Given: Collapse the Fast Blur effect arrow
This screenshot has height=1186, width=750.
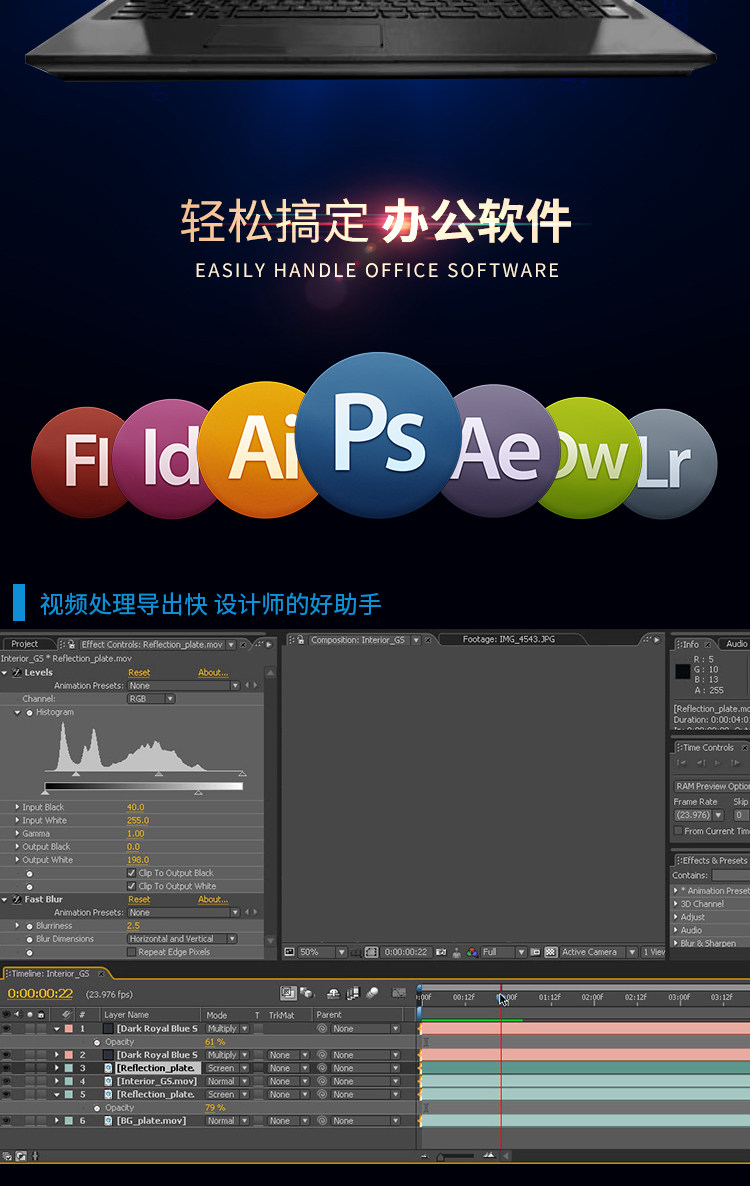Looking at the screenshot, I should [x=5, y=899].
